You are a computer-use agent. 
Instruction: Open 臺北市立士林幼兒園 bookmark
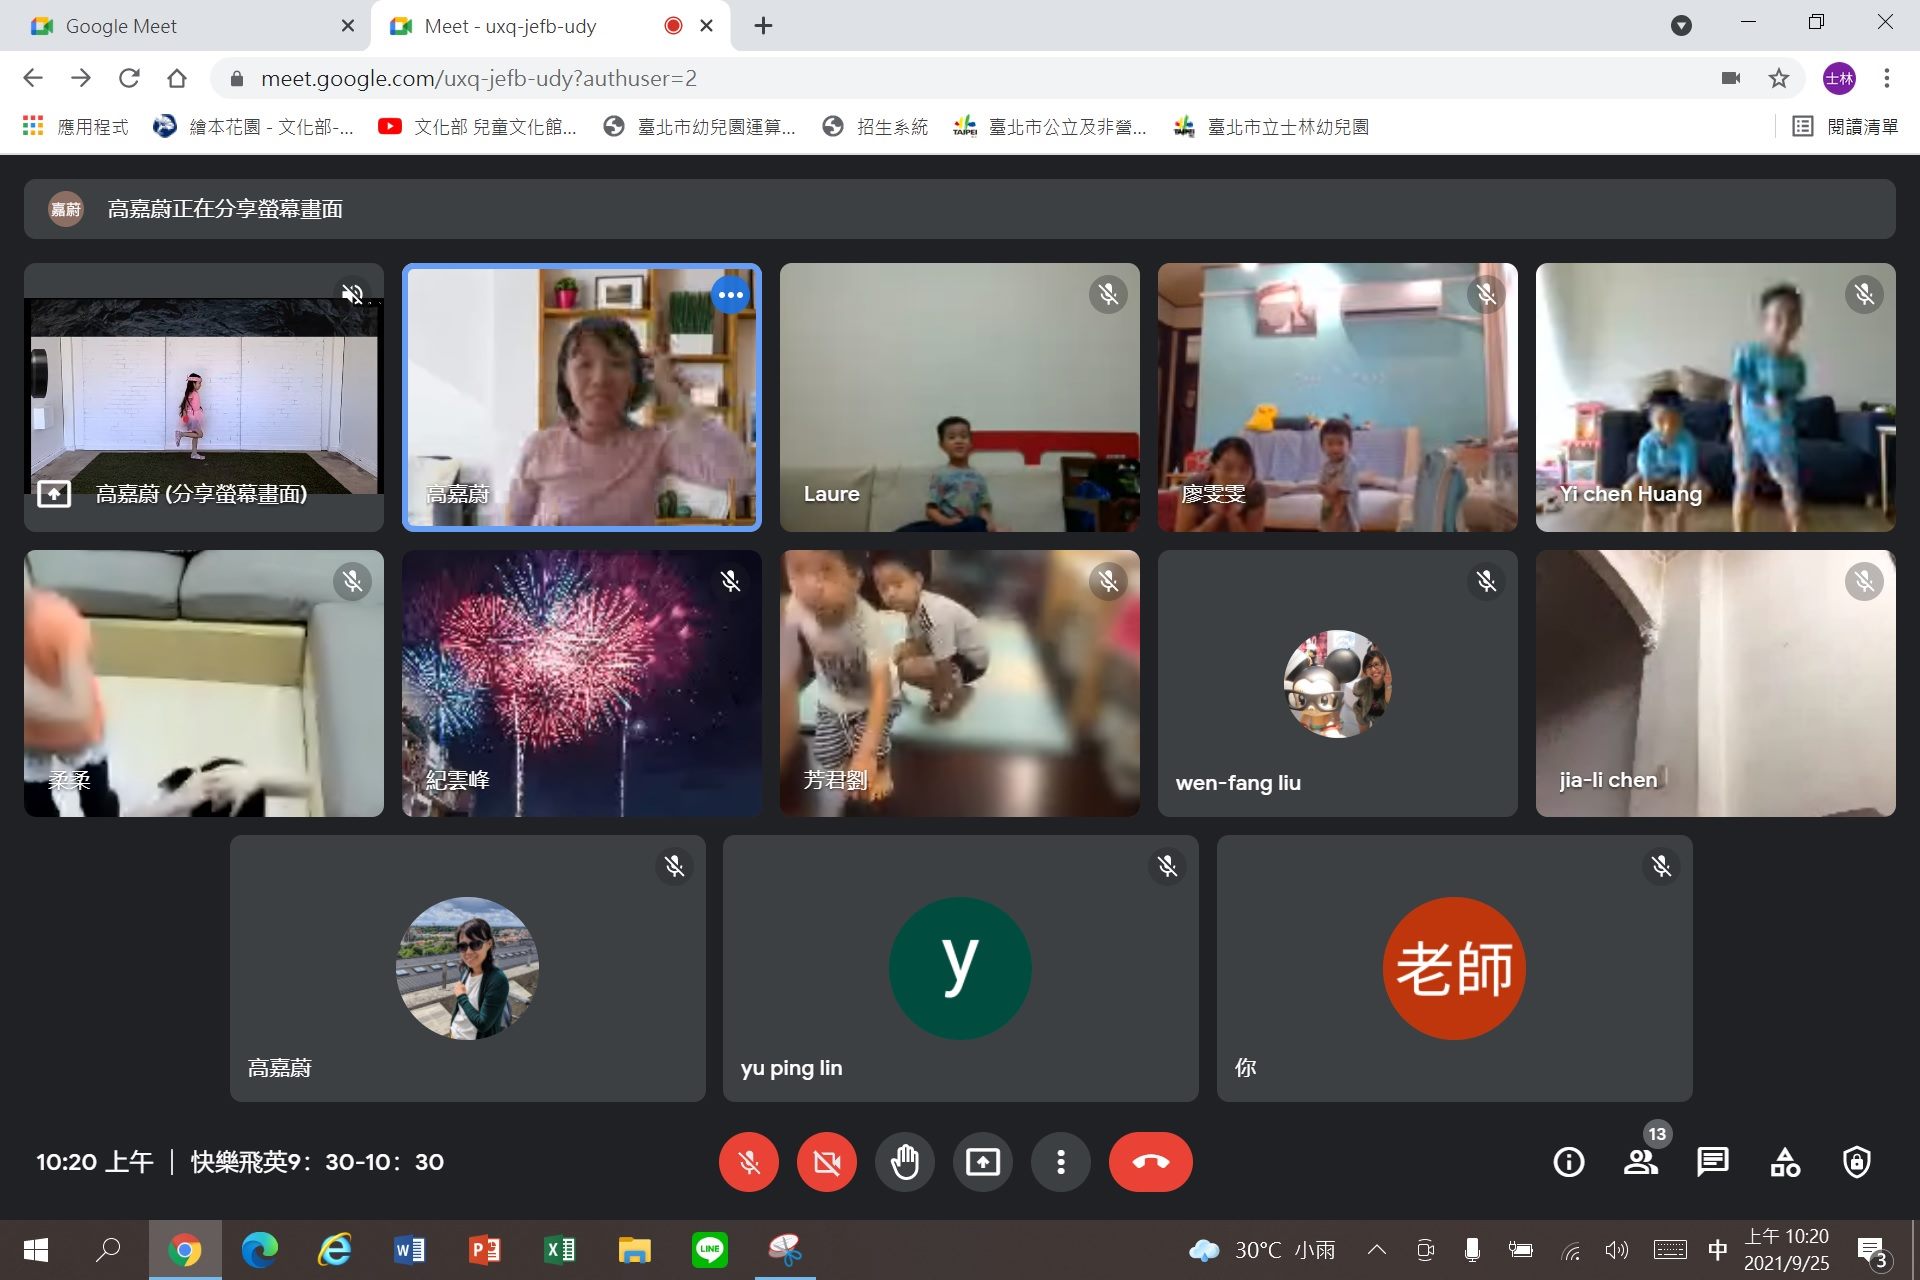point(1271,127)
